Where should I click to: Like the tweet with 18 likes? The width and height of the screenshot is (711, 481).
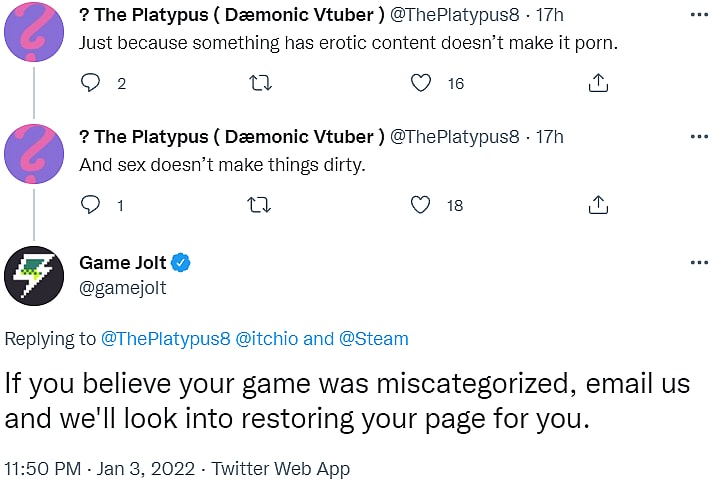click(x=422, y=205)
